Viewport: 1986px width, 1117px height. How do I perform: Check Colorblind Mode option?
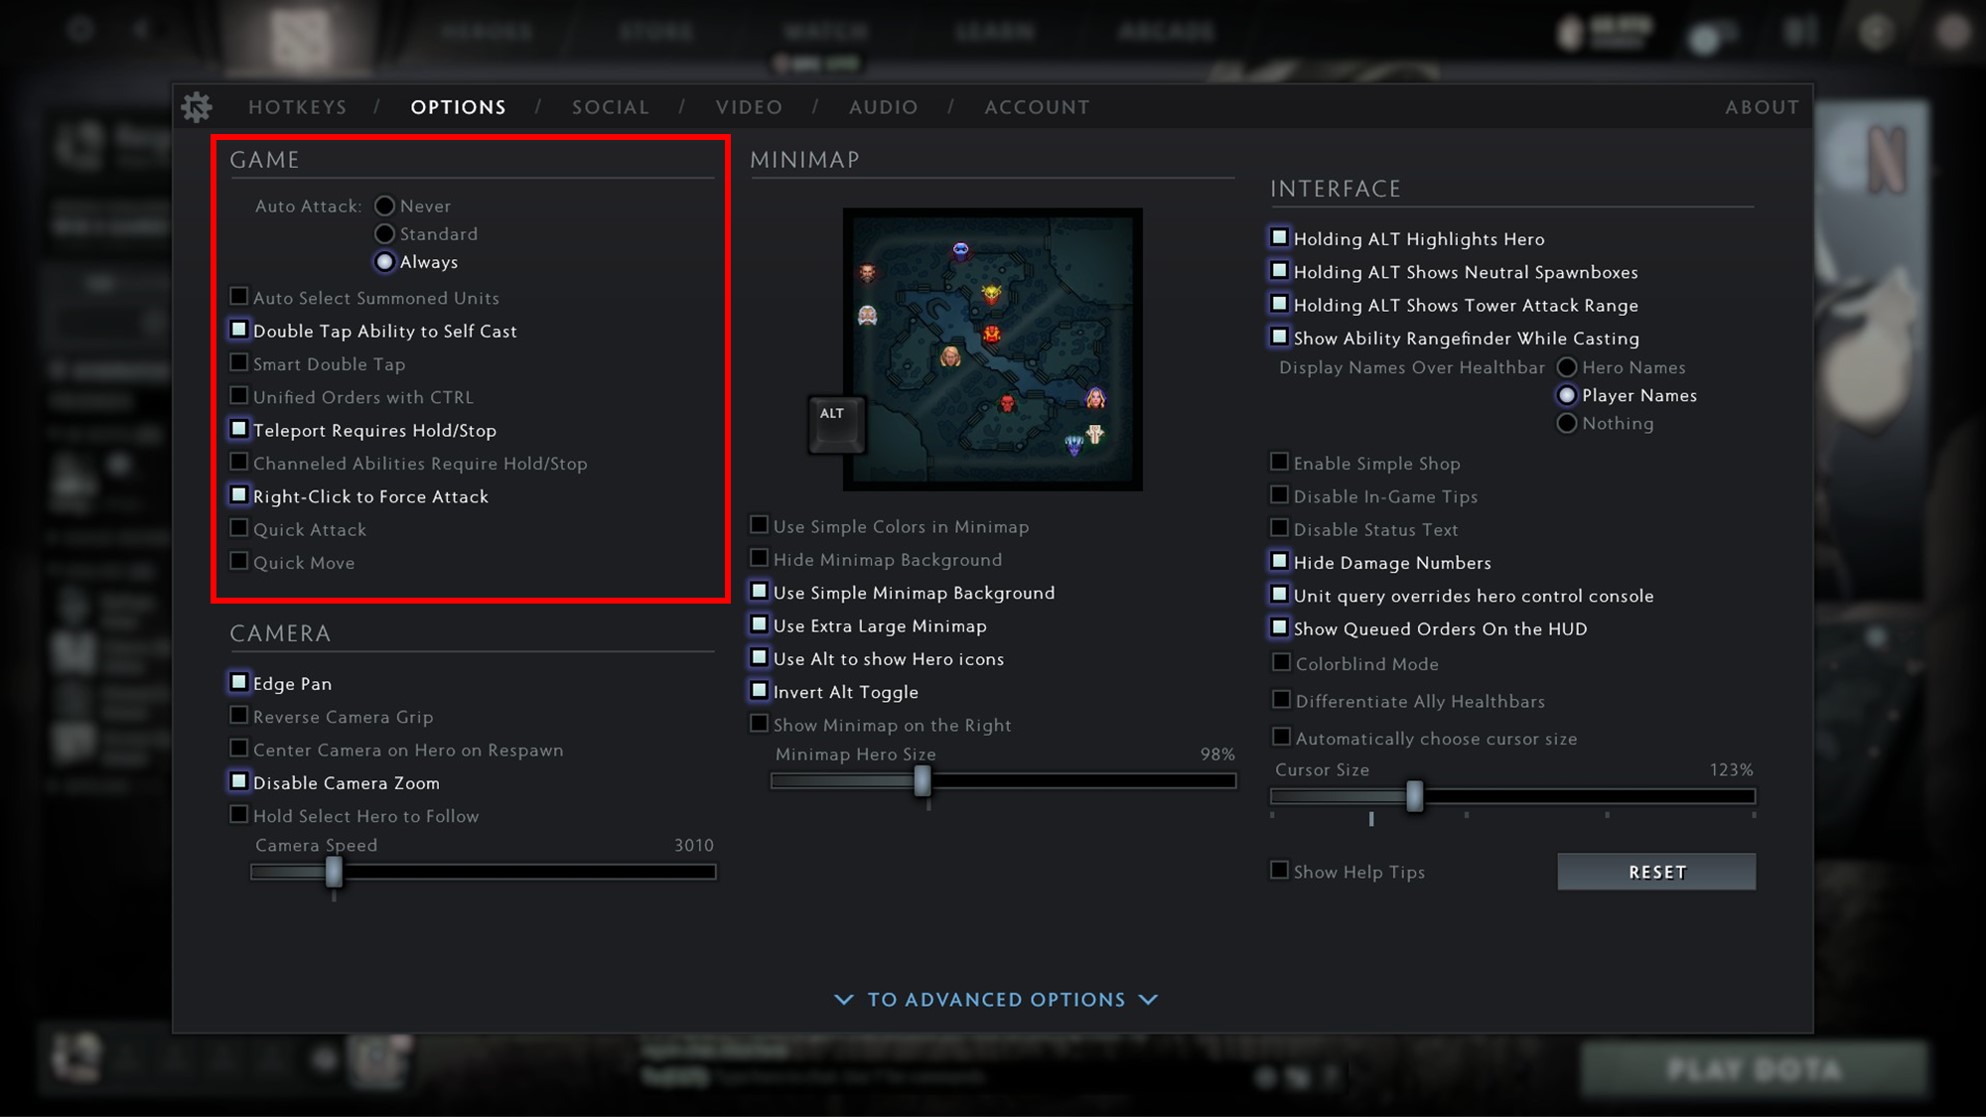[1281, 663]
